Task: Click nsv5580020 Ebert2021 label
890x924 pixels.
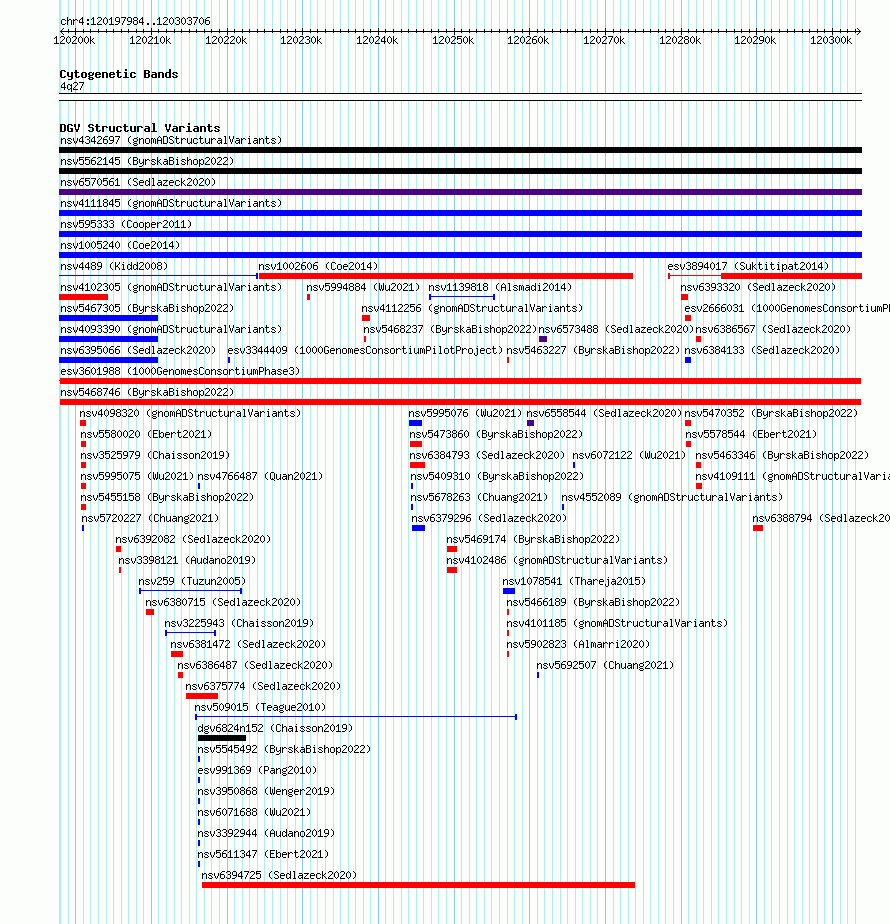Action: point(146,434)
